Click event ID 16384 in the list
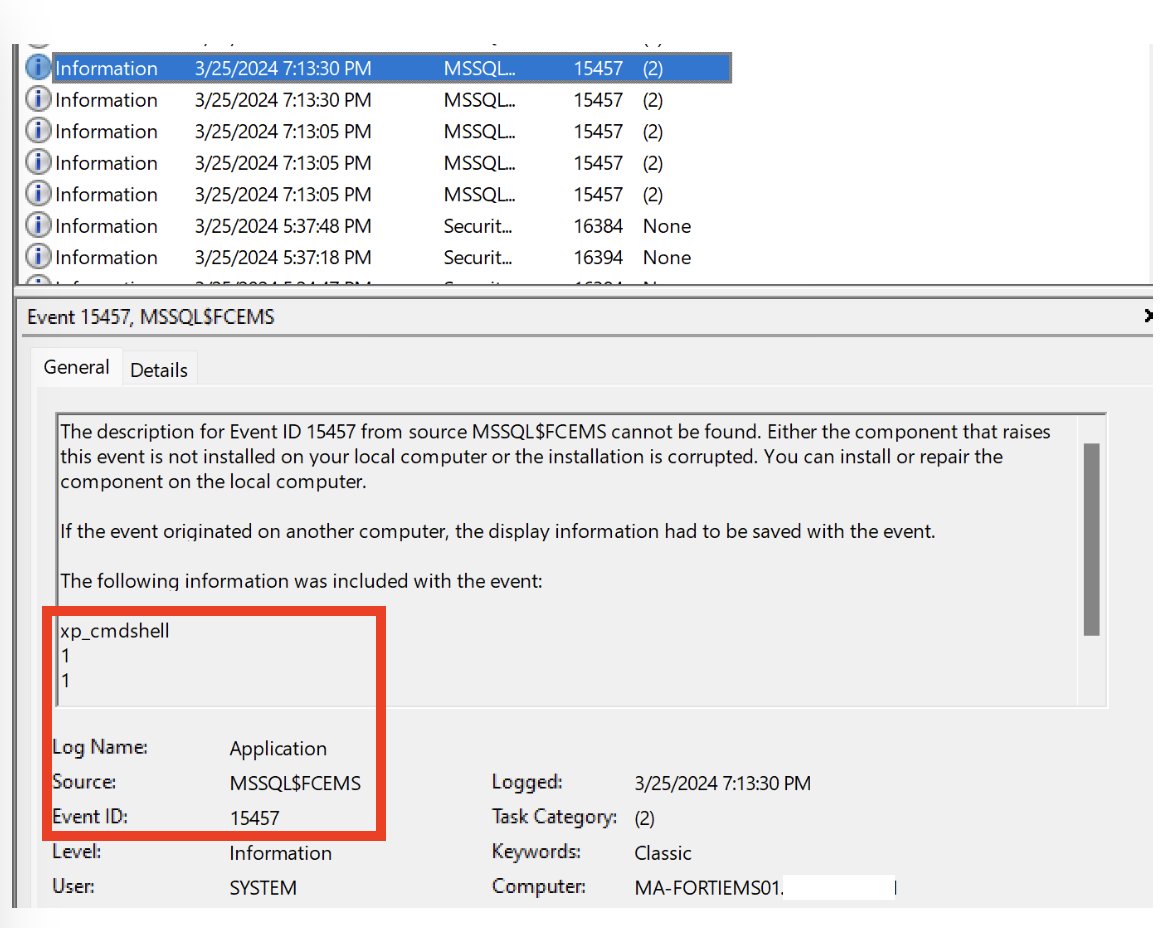 (598, 226)
